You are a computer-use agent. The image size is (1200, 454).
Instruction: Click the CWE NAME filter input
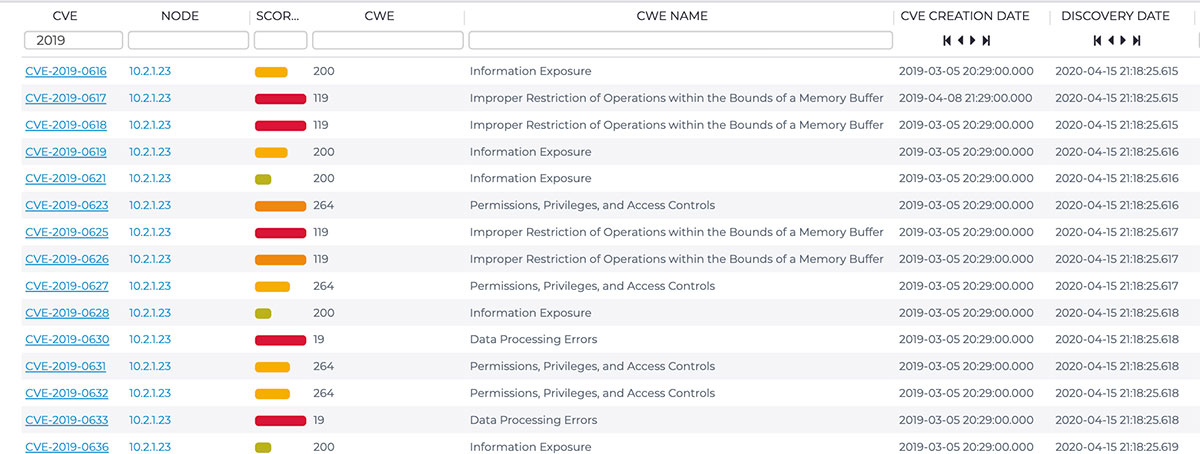tap(680, 41)
